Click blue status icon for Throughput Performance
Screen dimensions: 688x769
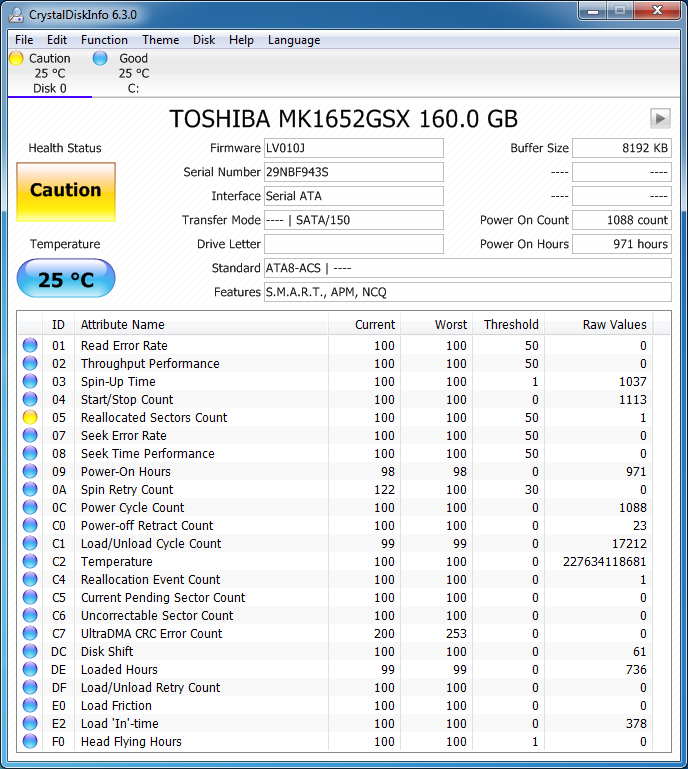(30, 363)
